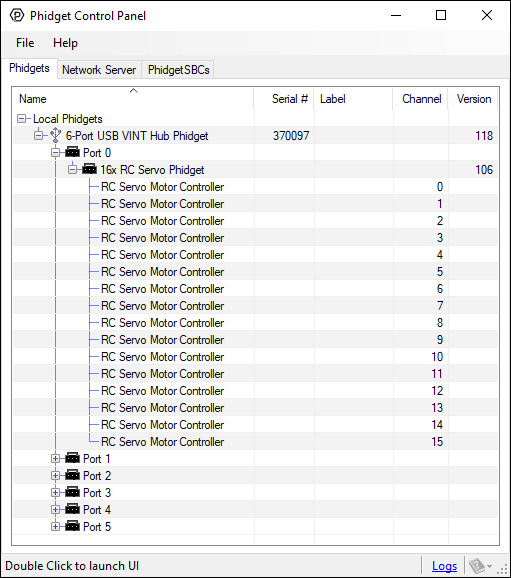Select the 16x RC Servo Phidget label
The width and height of the screenshot is (511, 578).
pos(152,170)
